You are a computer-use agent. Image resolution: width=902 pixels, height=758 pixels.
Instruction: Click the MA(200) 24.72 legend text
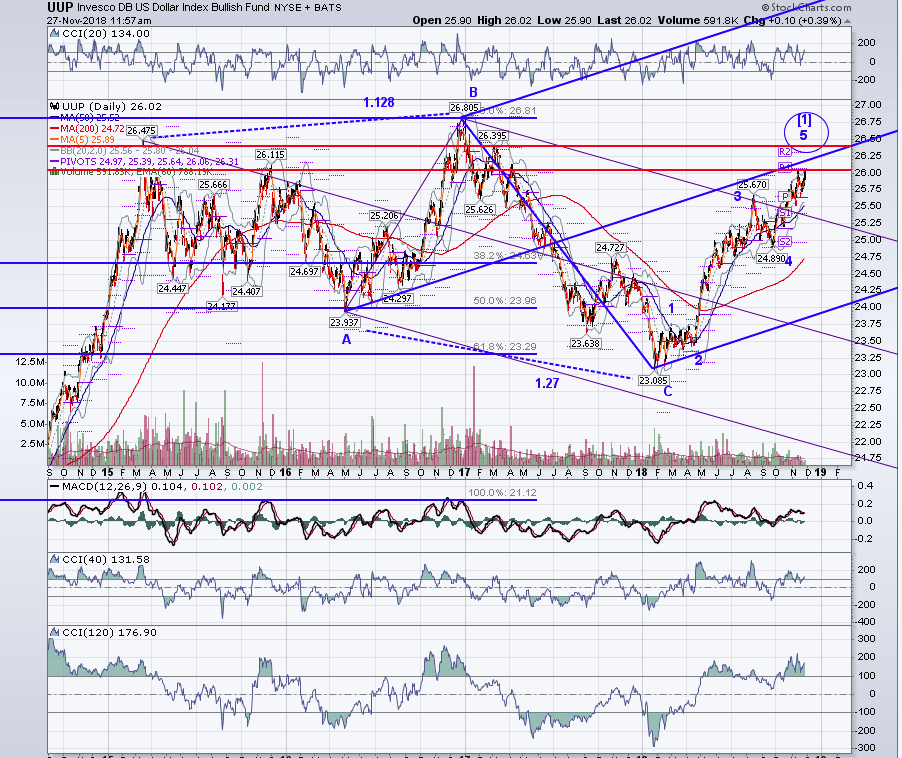pos(93,129)
